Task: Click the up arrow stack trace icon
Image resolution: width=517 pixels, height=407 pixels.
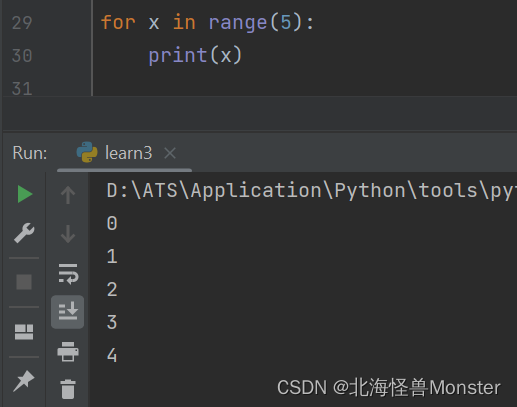Action: (x=68, y=195)
